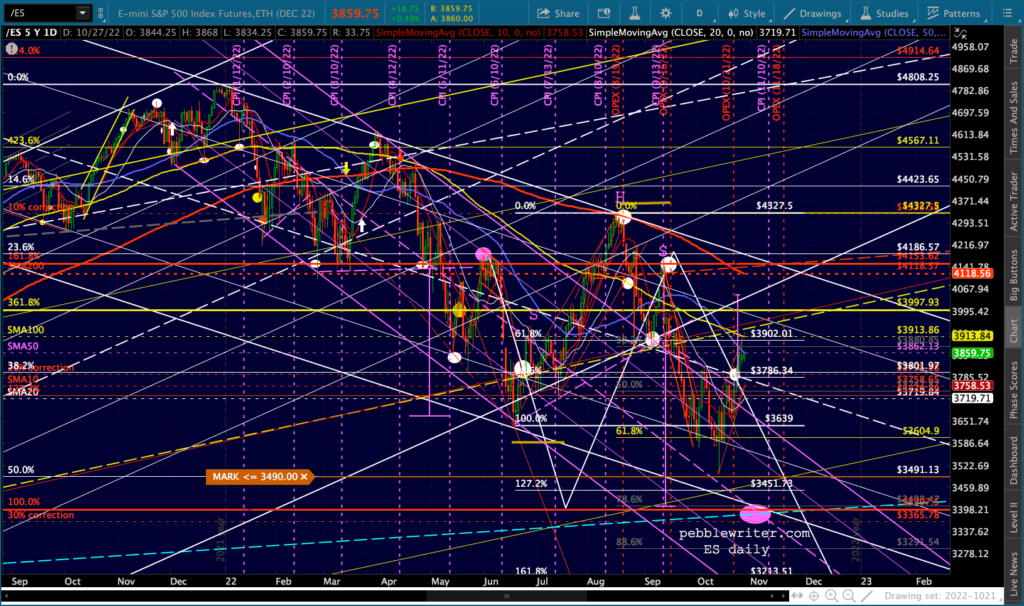The image size is (1024, 606).
Task: Open chart settings gear icon
Action: tap(665, 13)
